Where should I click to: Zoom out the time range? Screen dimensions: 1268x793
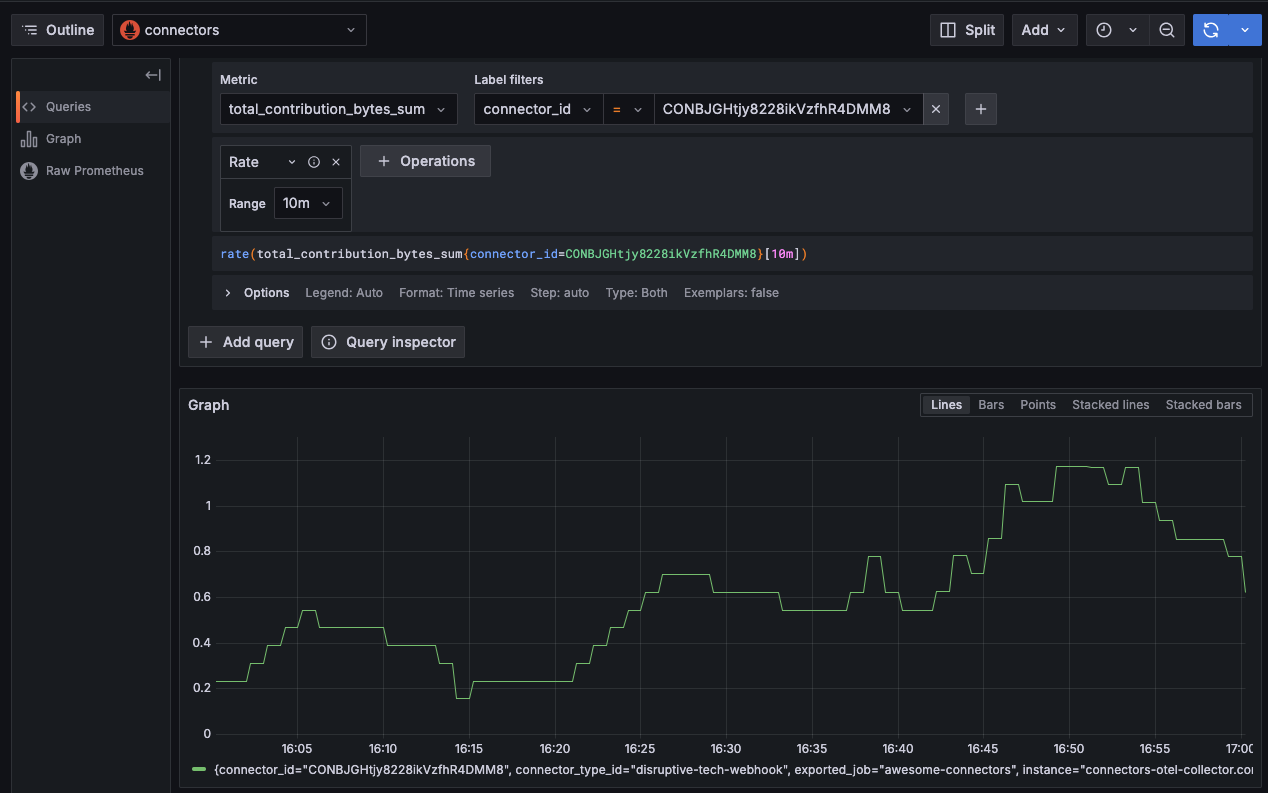click(1166, 30)
